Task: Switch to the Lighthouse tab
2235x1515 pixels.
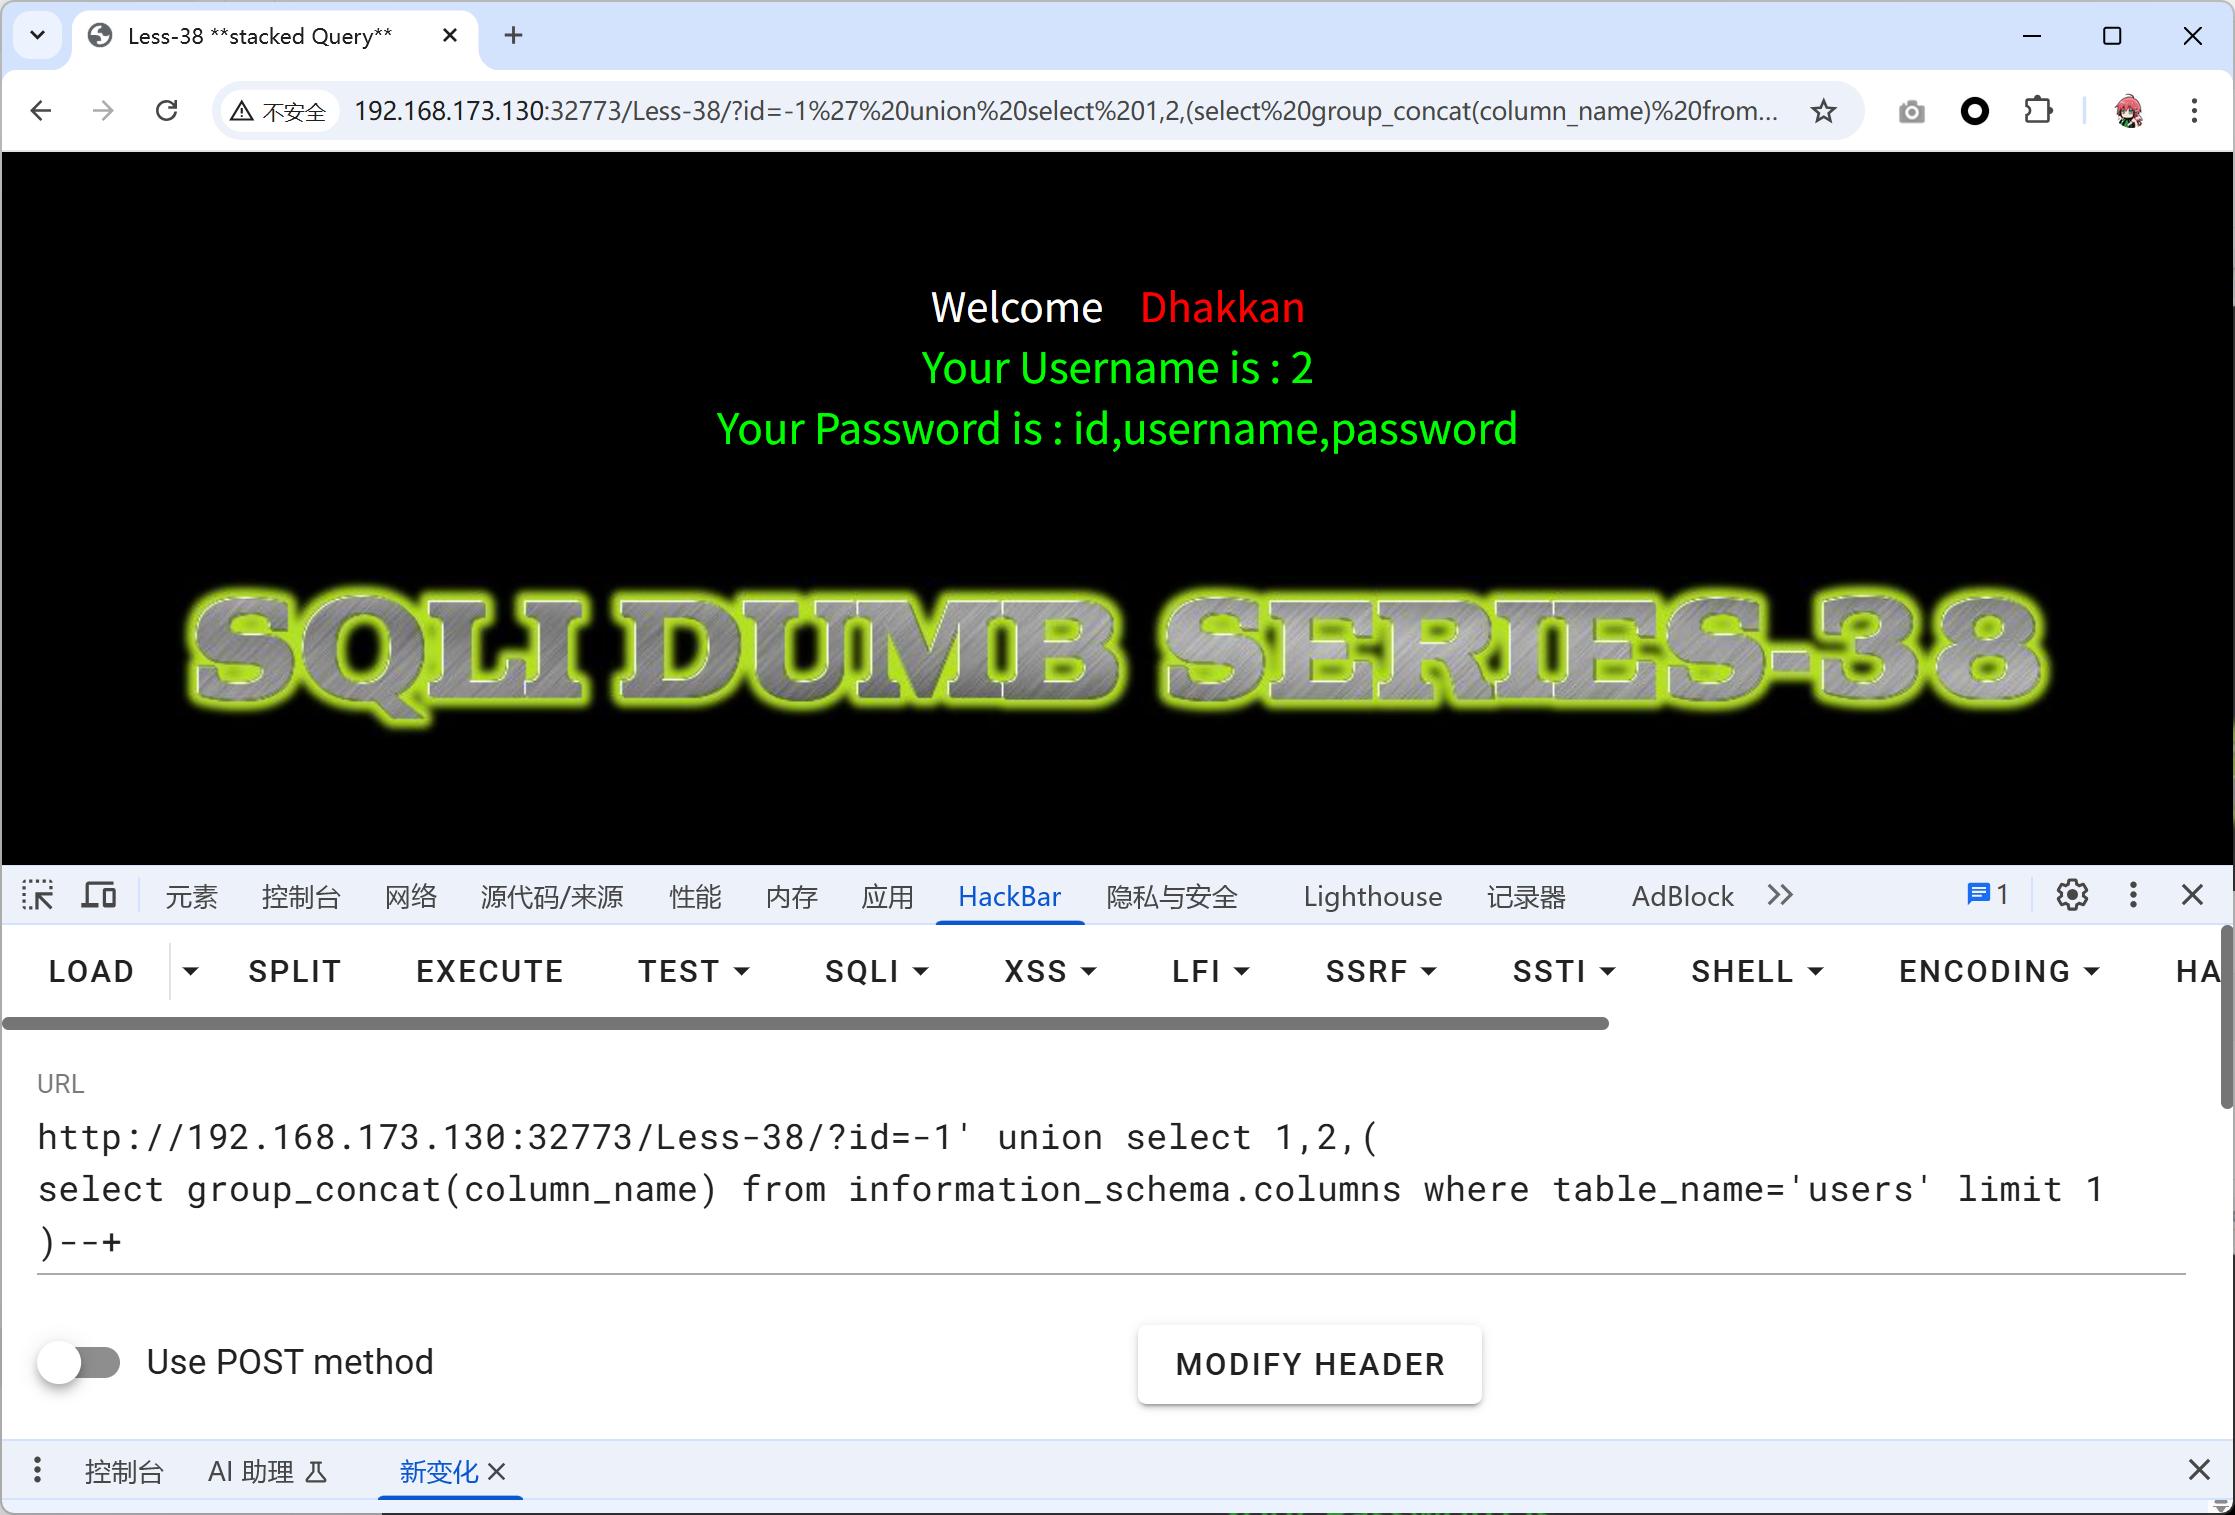Action: tap(1372, 897)
